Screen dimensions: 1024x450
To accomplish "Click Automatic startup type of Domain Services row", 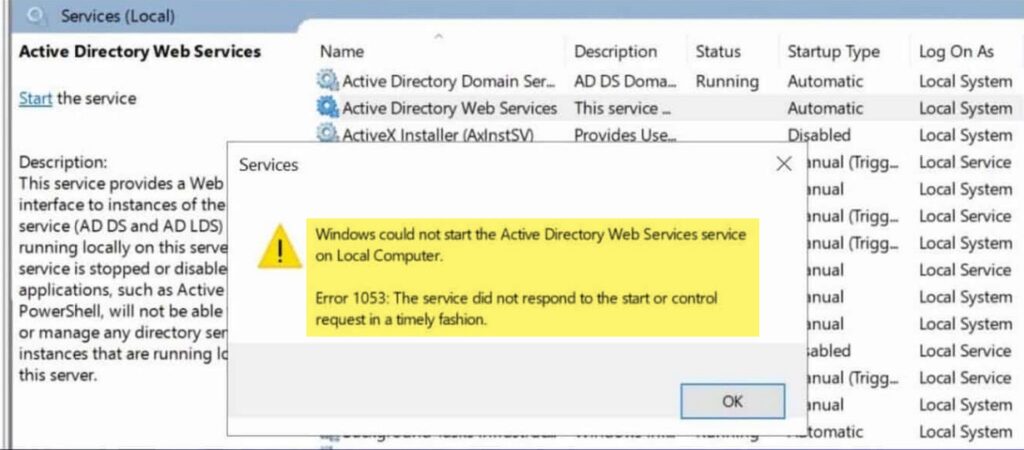I will tap(825, 82).
